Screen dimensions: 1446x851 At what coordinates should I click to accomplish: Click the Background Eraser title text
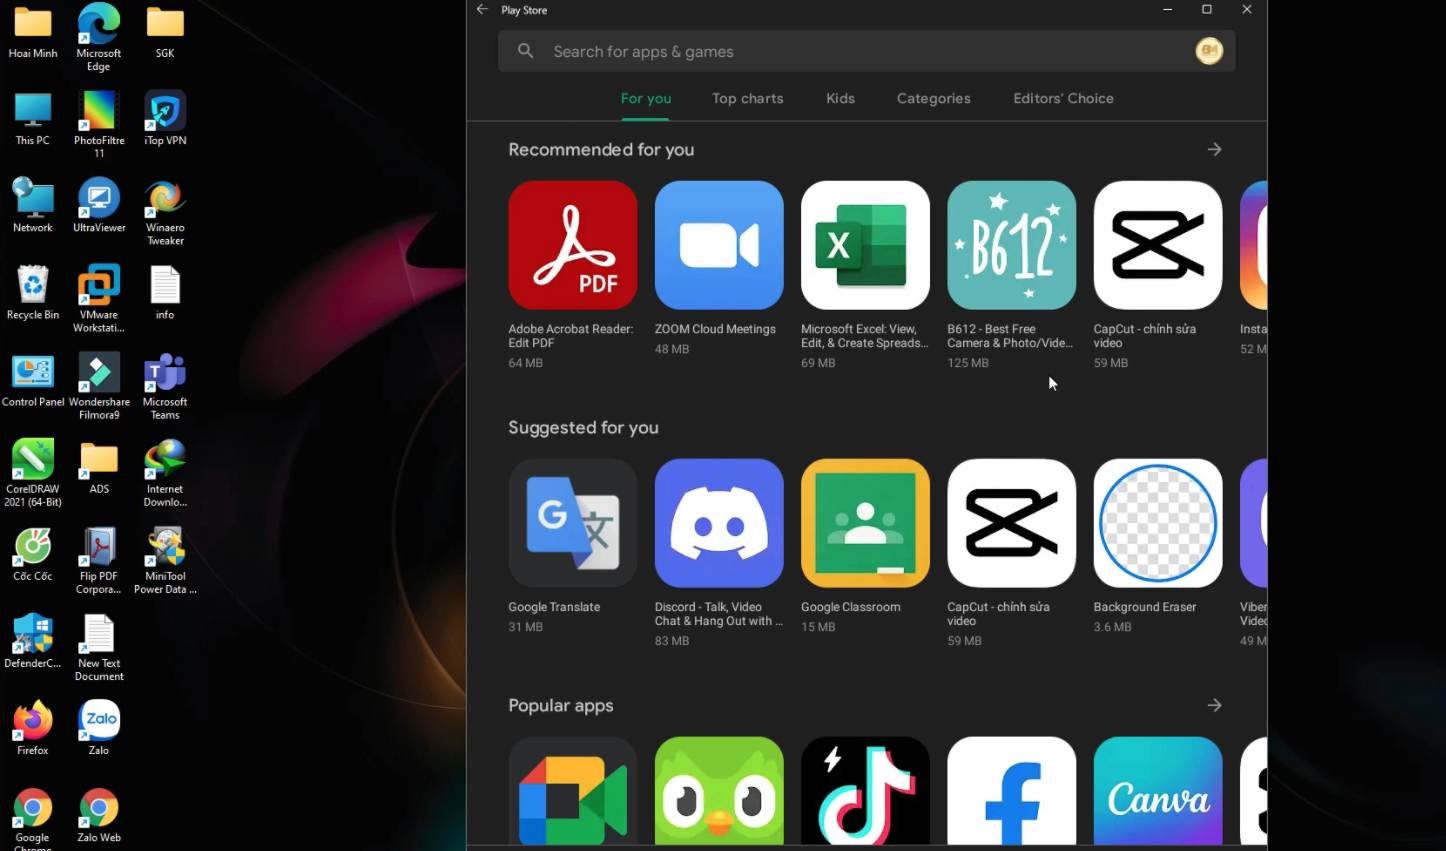pos(1145,607)
